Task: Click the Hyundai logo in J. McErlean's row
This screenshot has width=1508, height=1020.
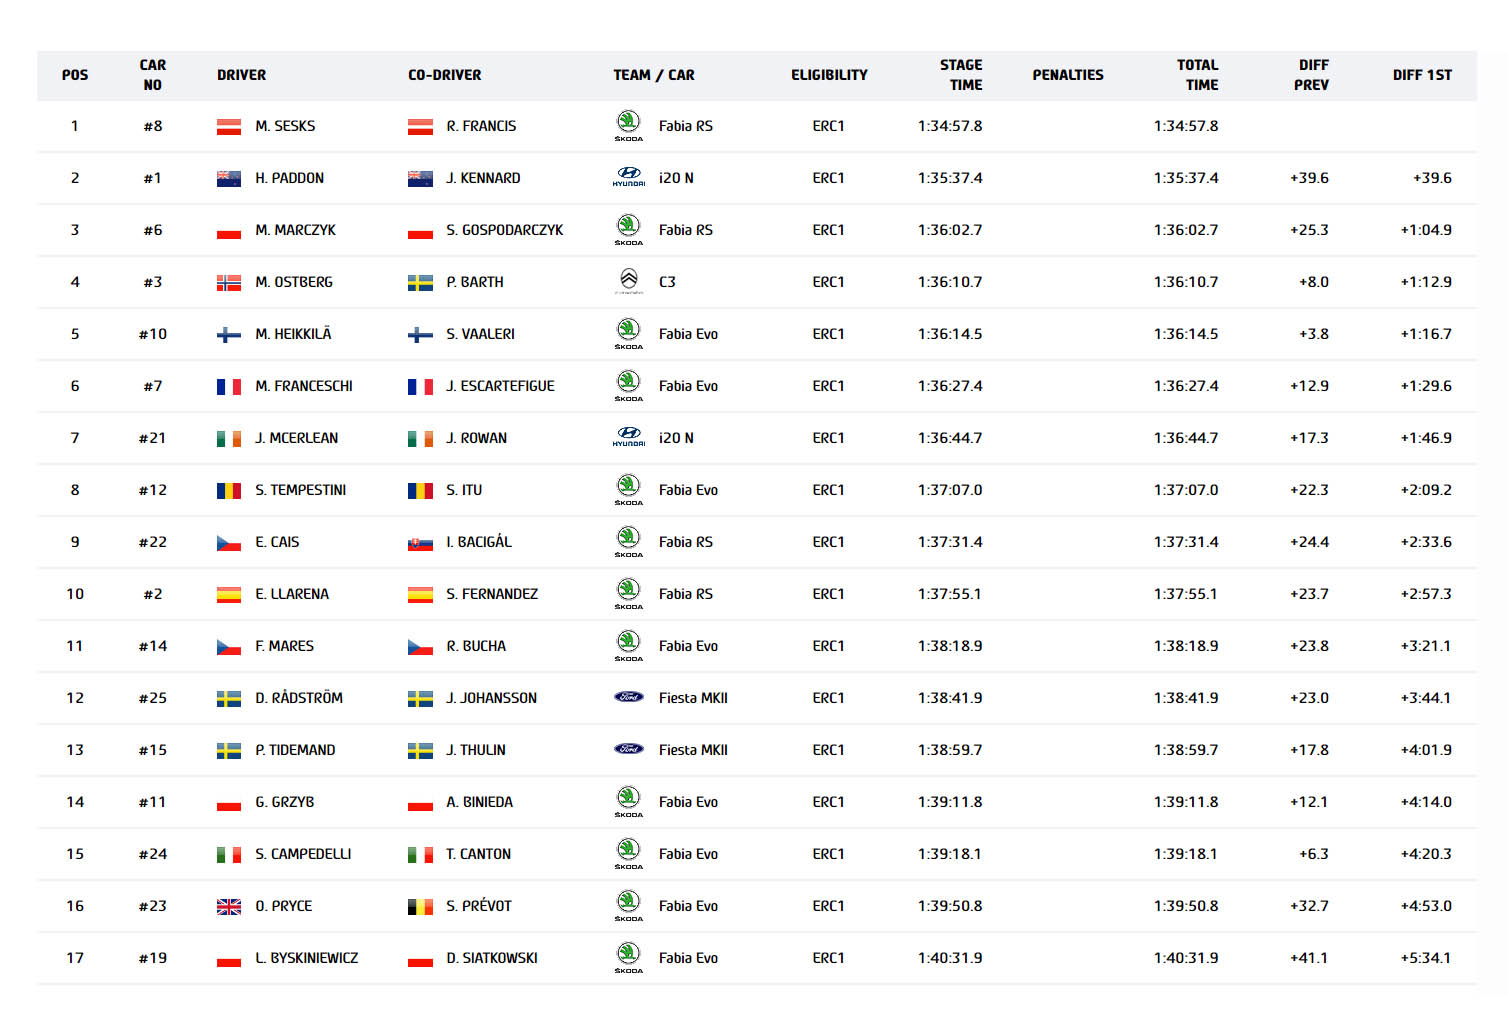Action: [628, 437]
